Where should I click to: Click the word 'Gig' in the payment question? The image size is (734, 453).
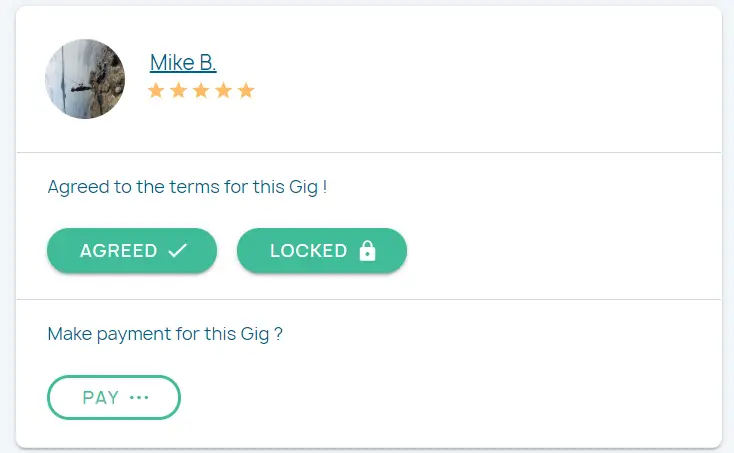pos(255,334)
